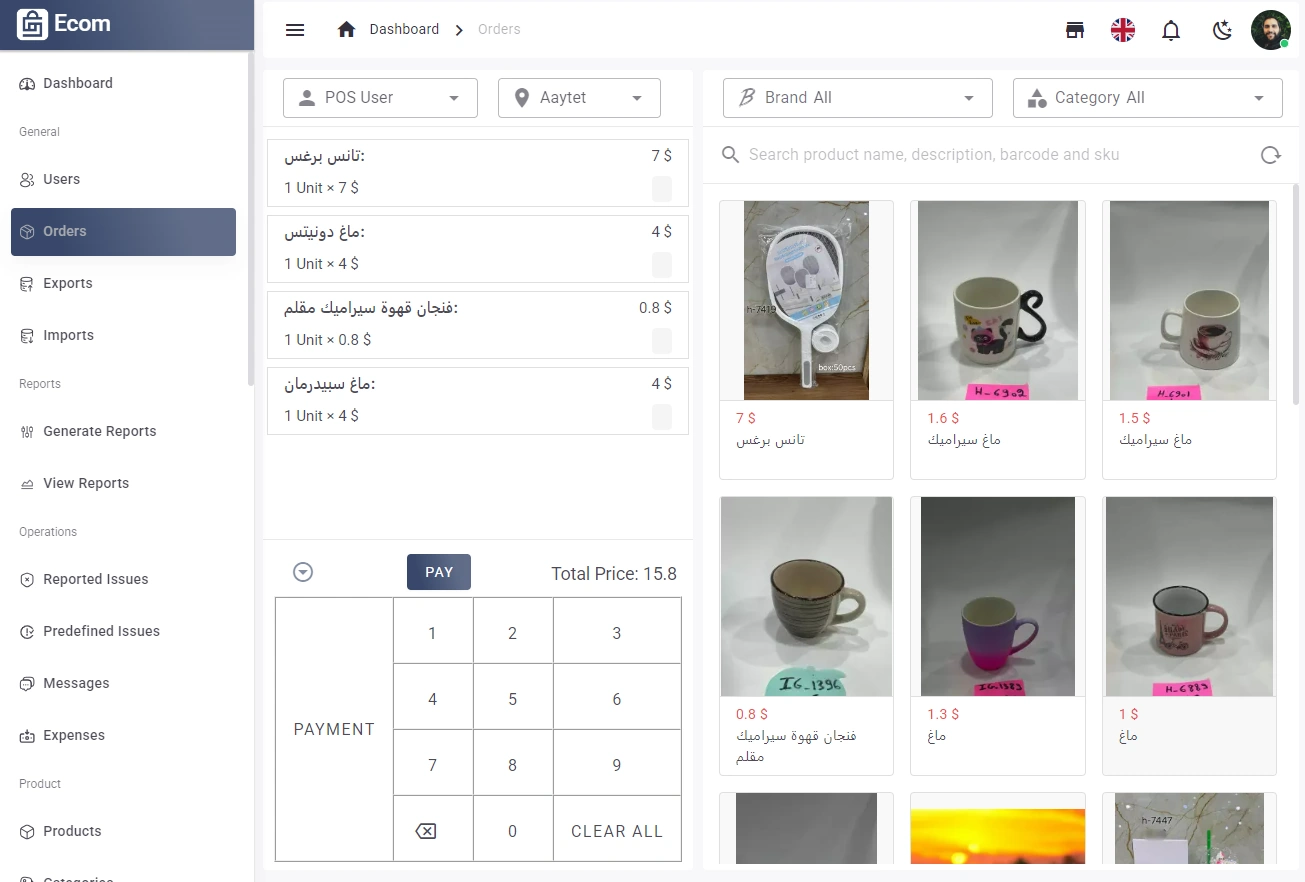Navigate to Orders in the sidebar
This screenshot has width=1305, height=882.
[65, 231]
